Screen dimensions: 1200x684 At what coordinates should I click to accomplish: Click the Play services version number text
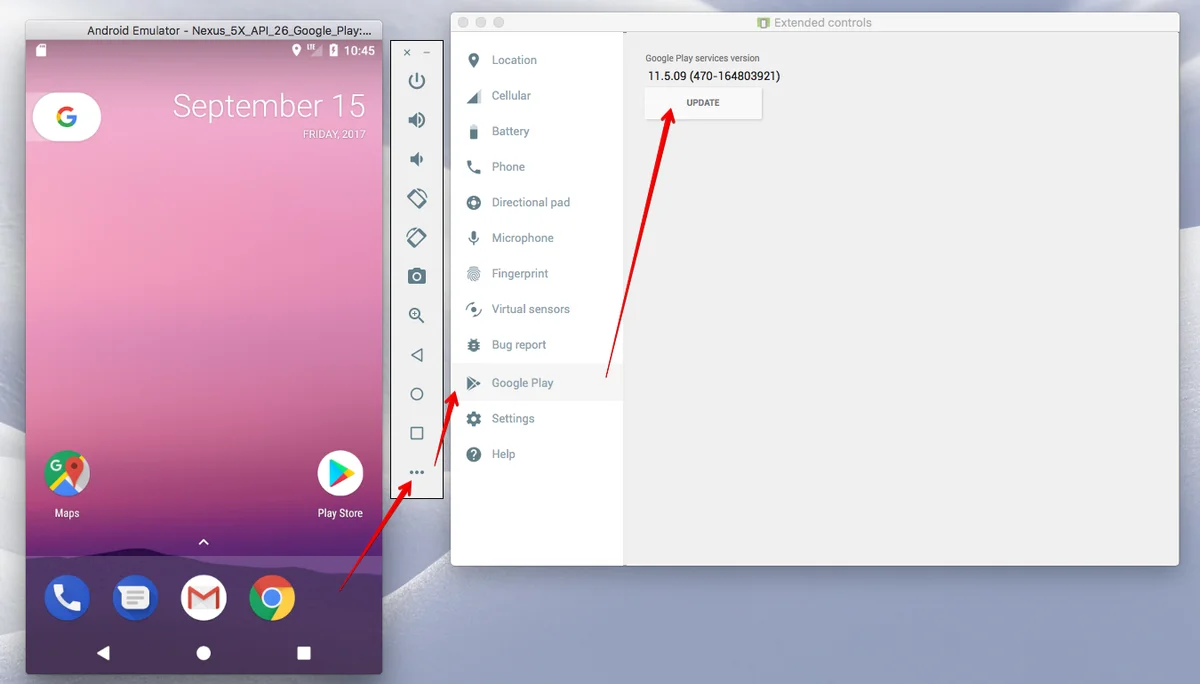[713, 76]
